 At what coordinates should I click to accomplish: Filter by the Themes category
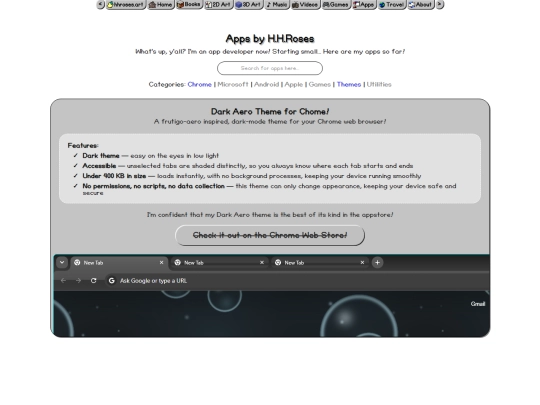click(x=349, y=84)
